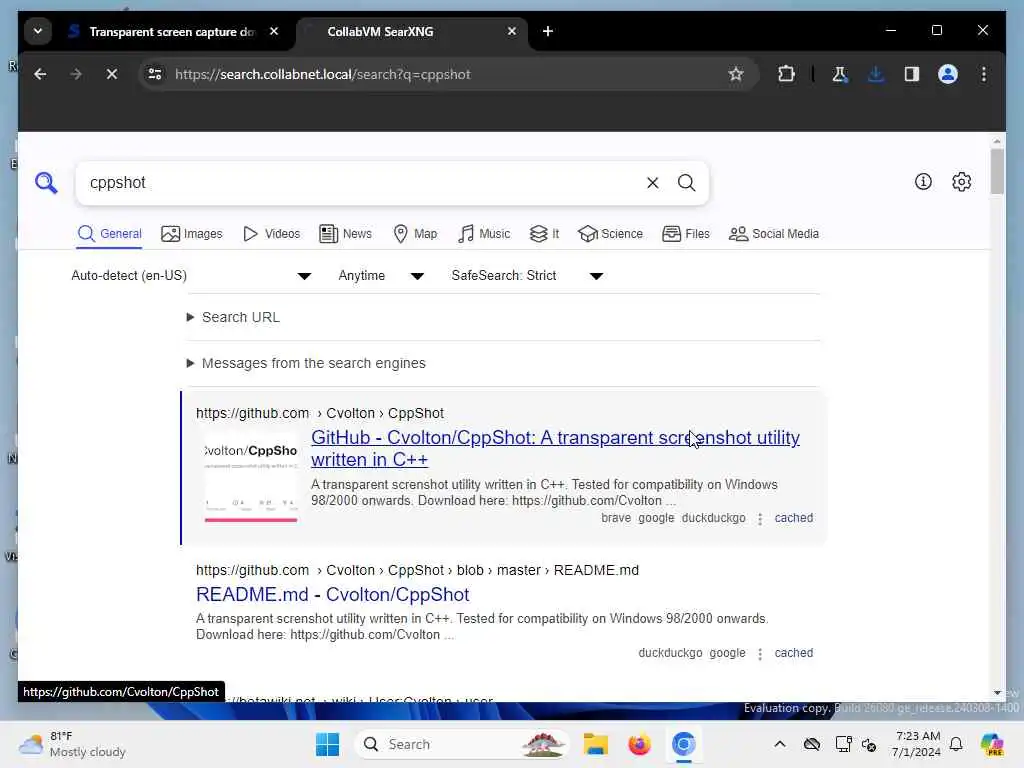This screenshot has width=1024, height=768.
Task: Go back with browser back arrow
Action: coord(40,74)
